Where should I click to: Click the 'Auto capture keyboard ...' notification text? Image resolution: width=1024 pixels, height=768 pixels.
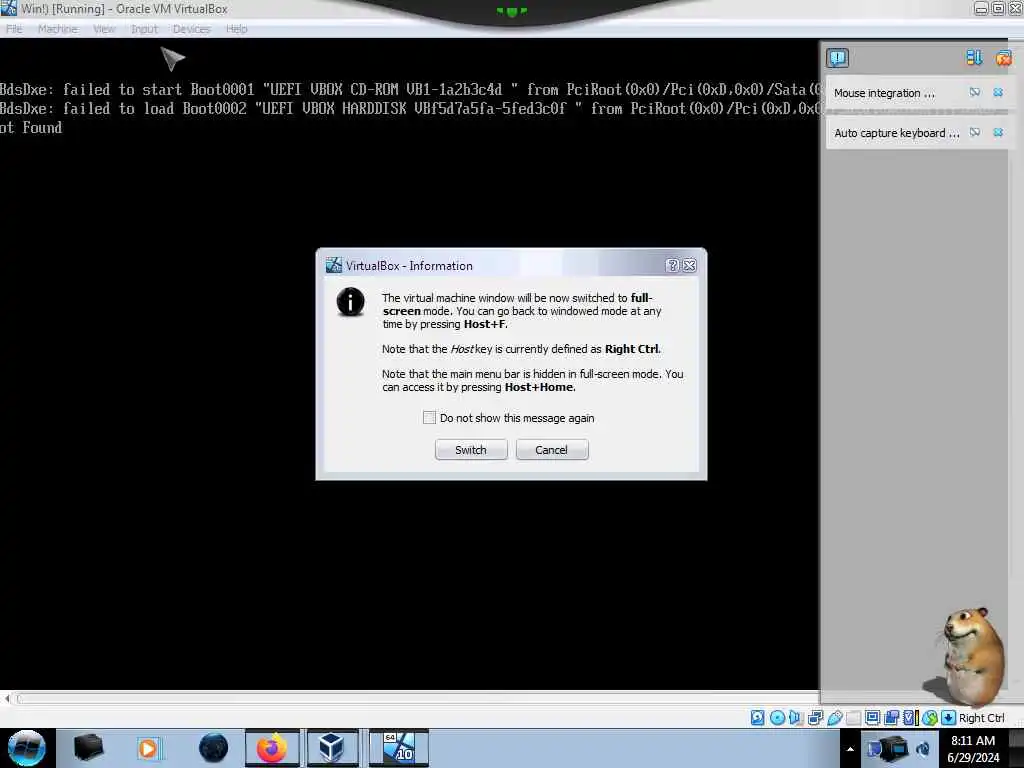pyautogui.click(x=897, y=133)
